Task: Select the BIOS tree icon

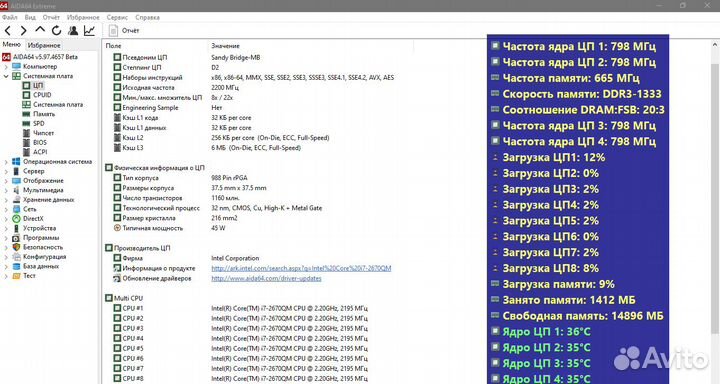Action: tap(26, 142)
